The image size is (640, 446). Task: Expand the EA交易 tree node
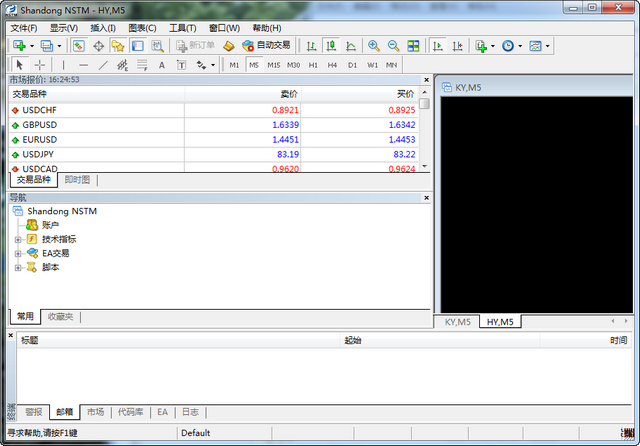pos(18,253)
